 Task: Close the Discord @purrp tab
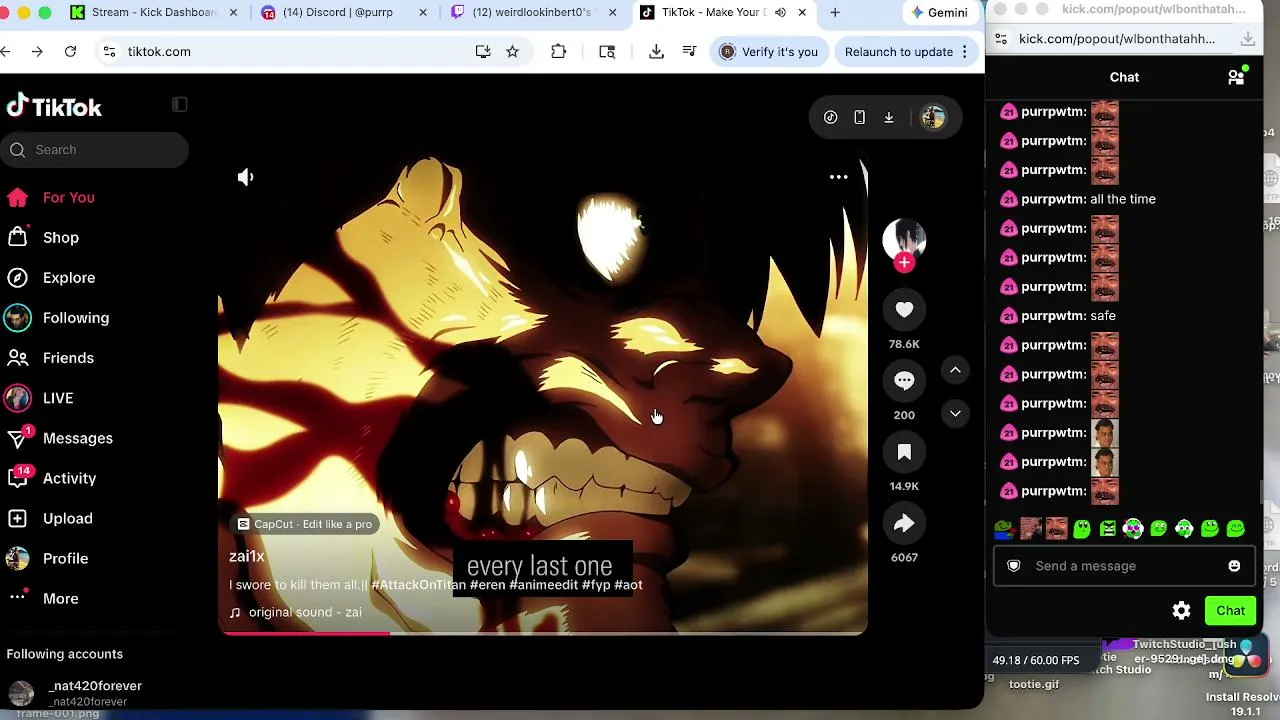pos(422,12)
